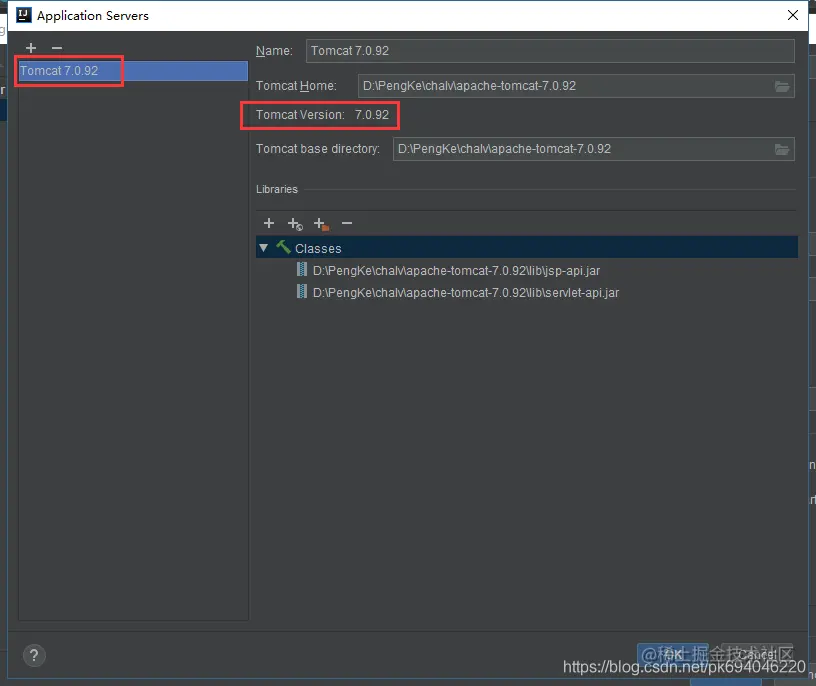Collapse the Classes tree node
This screenshot has width=816, height=686.
pyautogui.click(x=263, y=247)
